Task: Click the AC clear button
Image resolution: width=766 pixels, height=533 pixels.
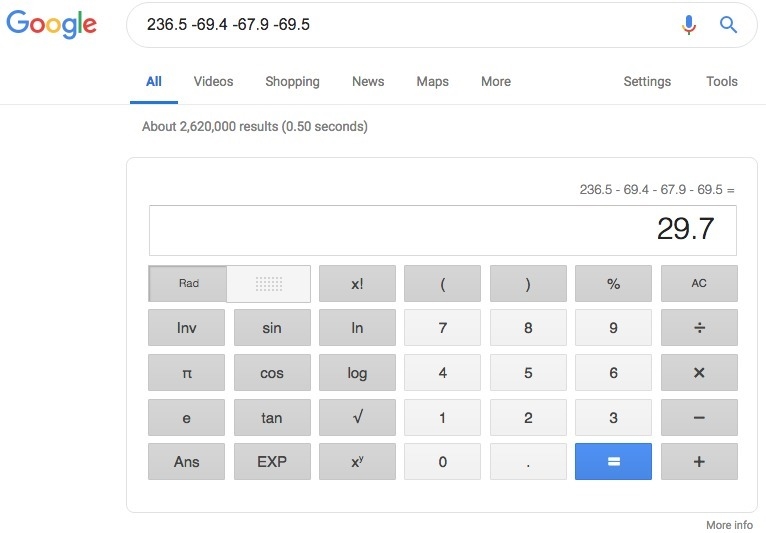Action: coord(699,283)
